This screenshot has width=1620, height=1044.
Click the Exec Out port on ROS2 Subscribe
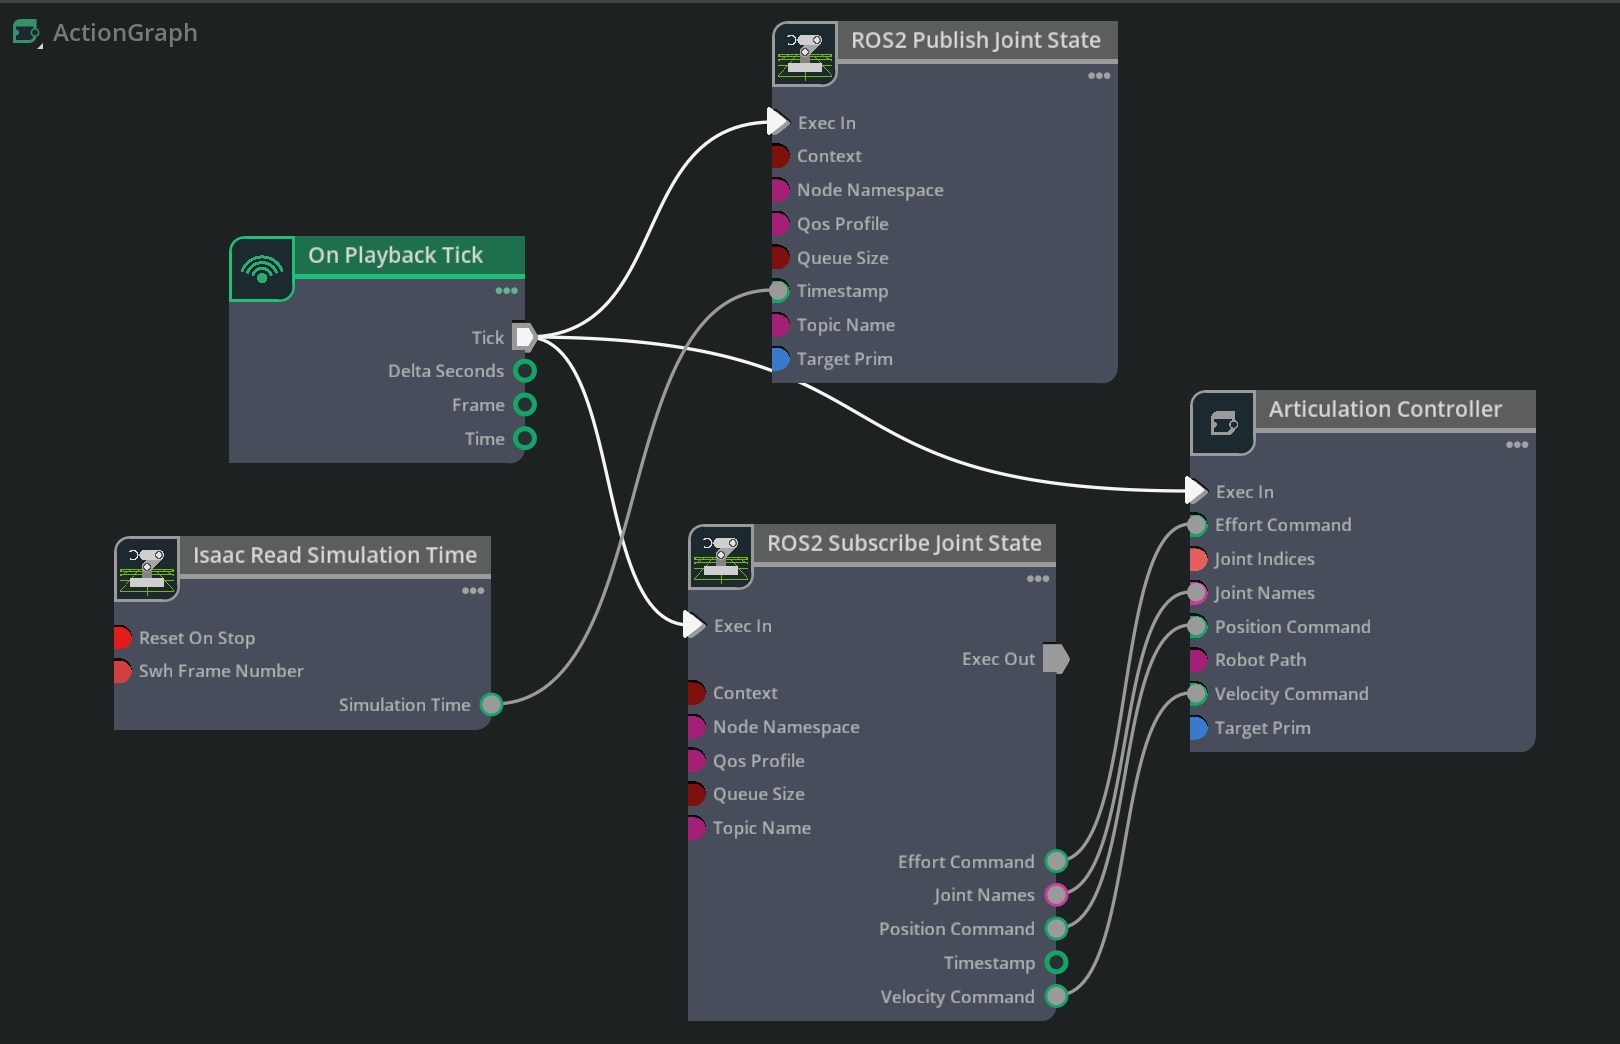pos(1056,659)
